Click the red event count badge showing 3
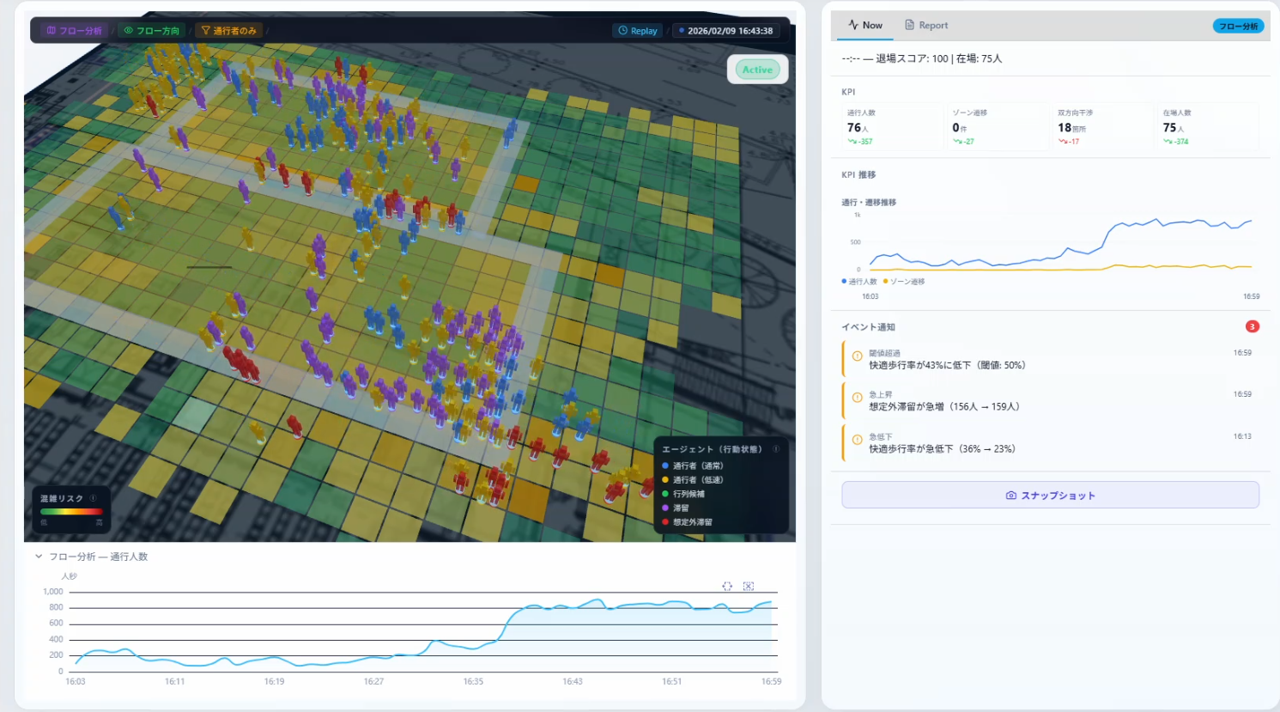Viewport: 1280px width, 712px height. [1252, 326]
